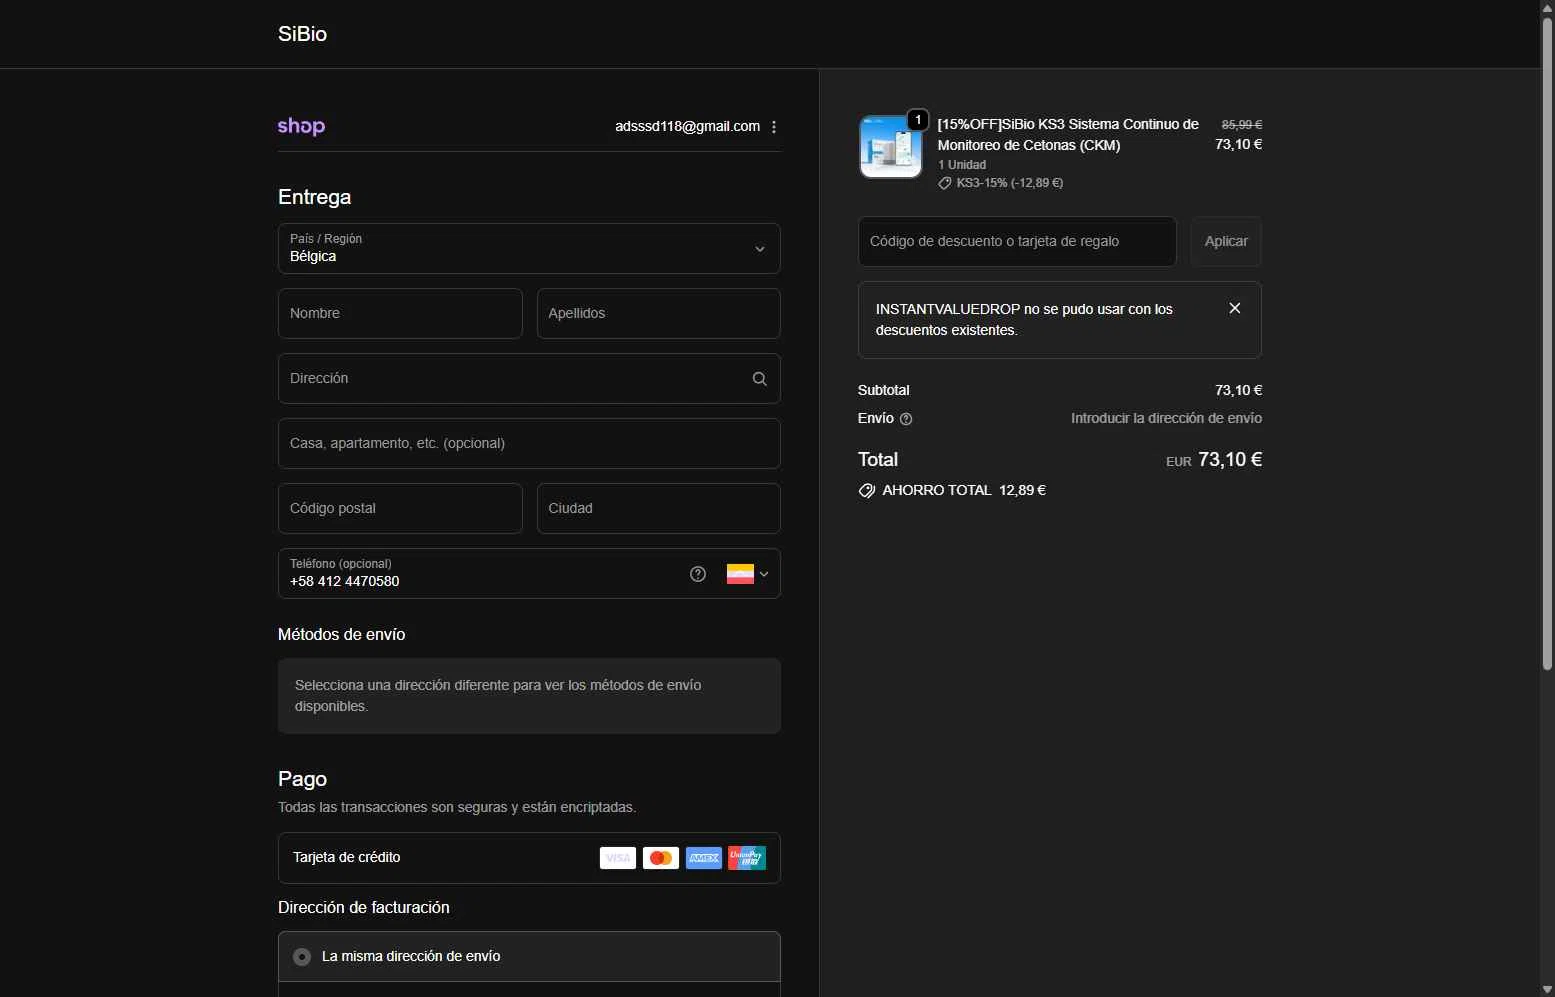This screenshot has height=997, width=1555.
Task: Click the total amount 73,10 €
Action: tap(1230, 460)
